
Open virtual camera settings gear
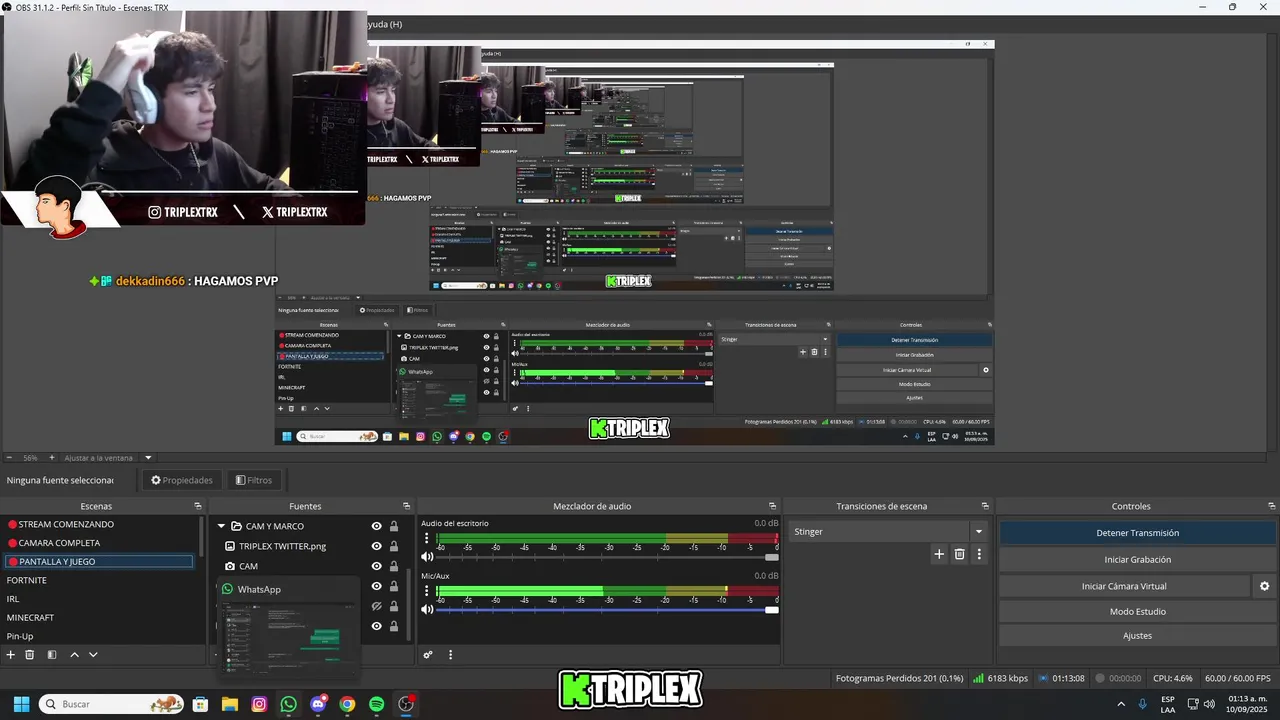coord(1264,586)
